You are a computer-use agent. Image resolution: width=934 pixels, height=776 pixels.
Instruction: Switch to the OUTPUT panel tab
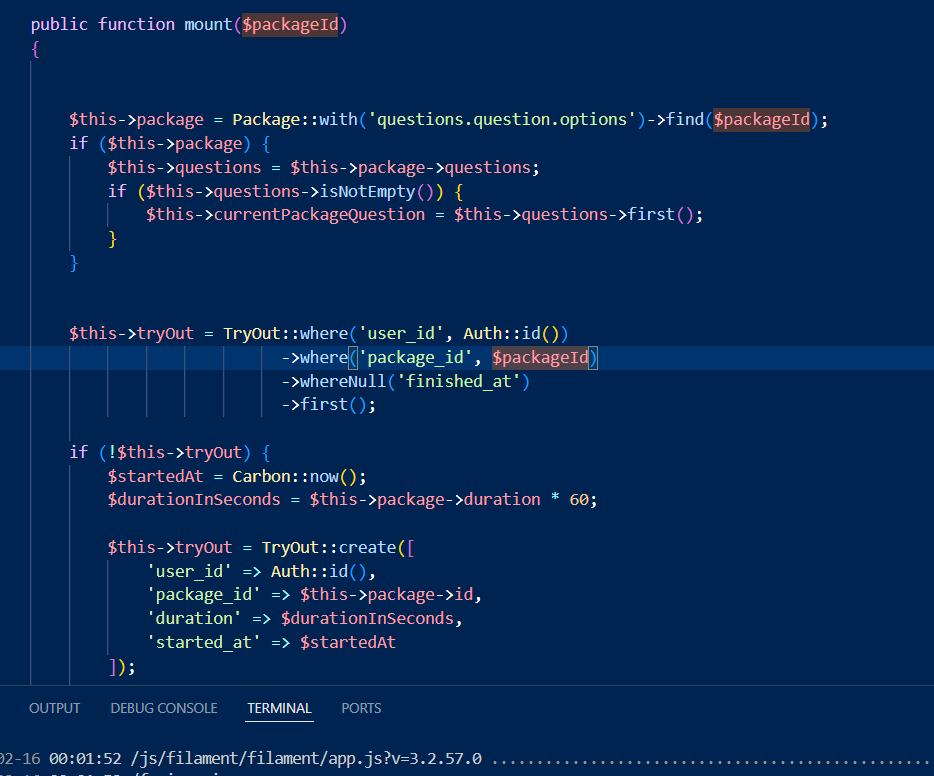[54, 708]
